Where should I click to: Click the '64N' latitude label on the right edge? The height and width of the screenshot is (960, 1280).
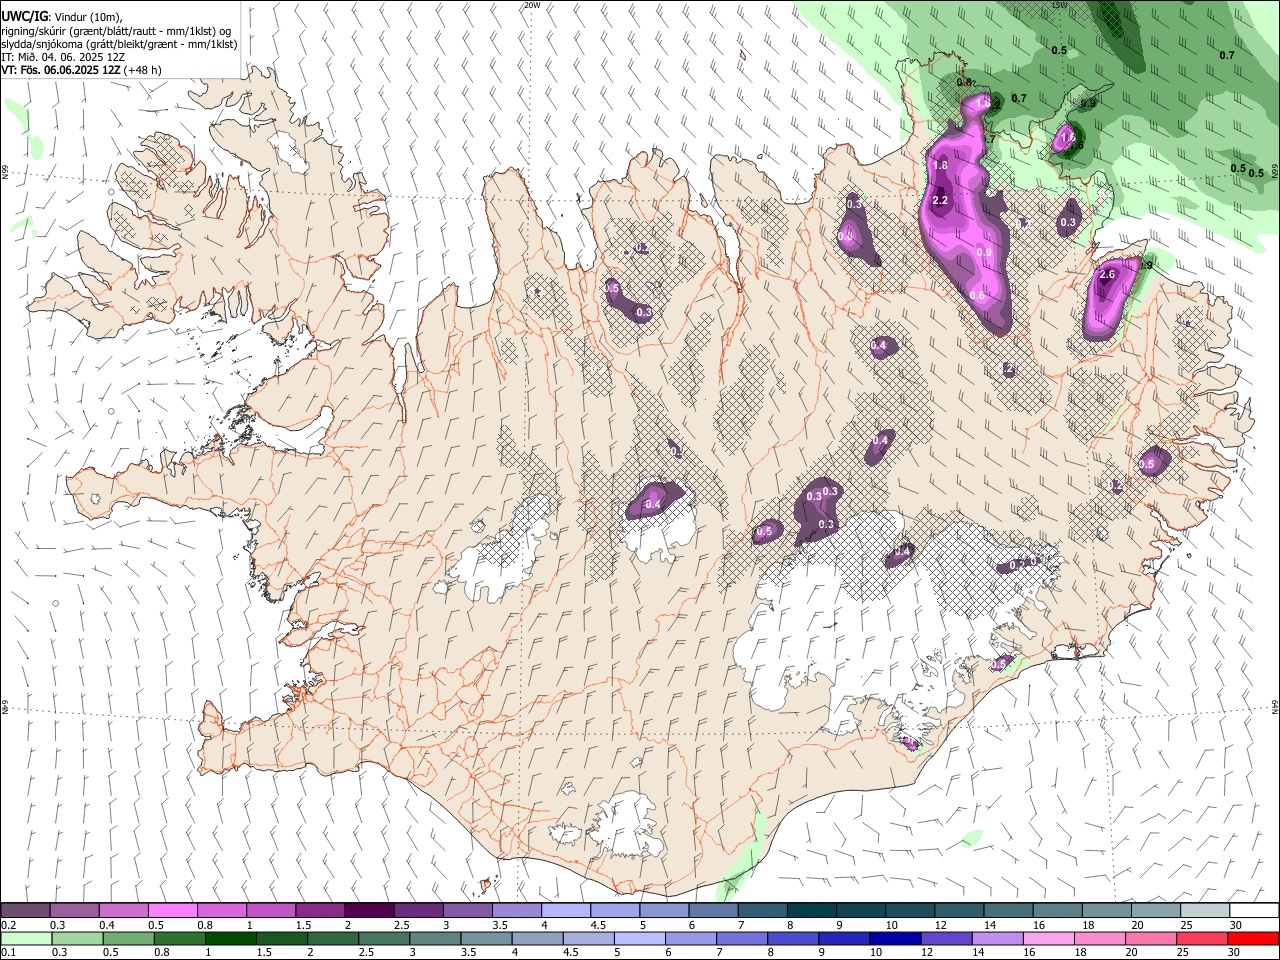pos(1275,706)
